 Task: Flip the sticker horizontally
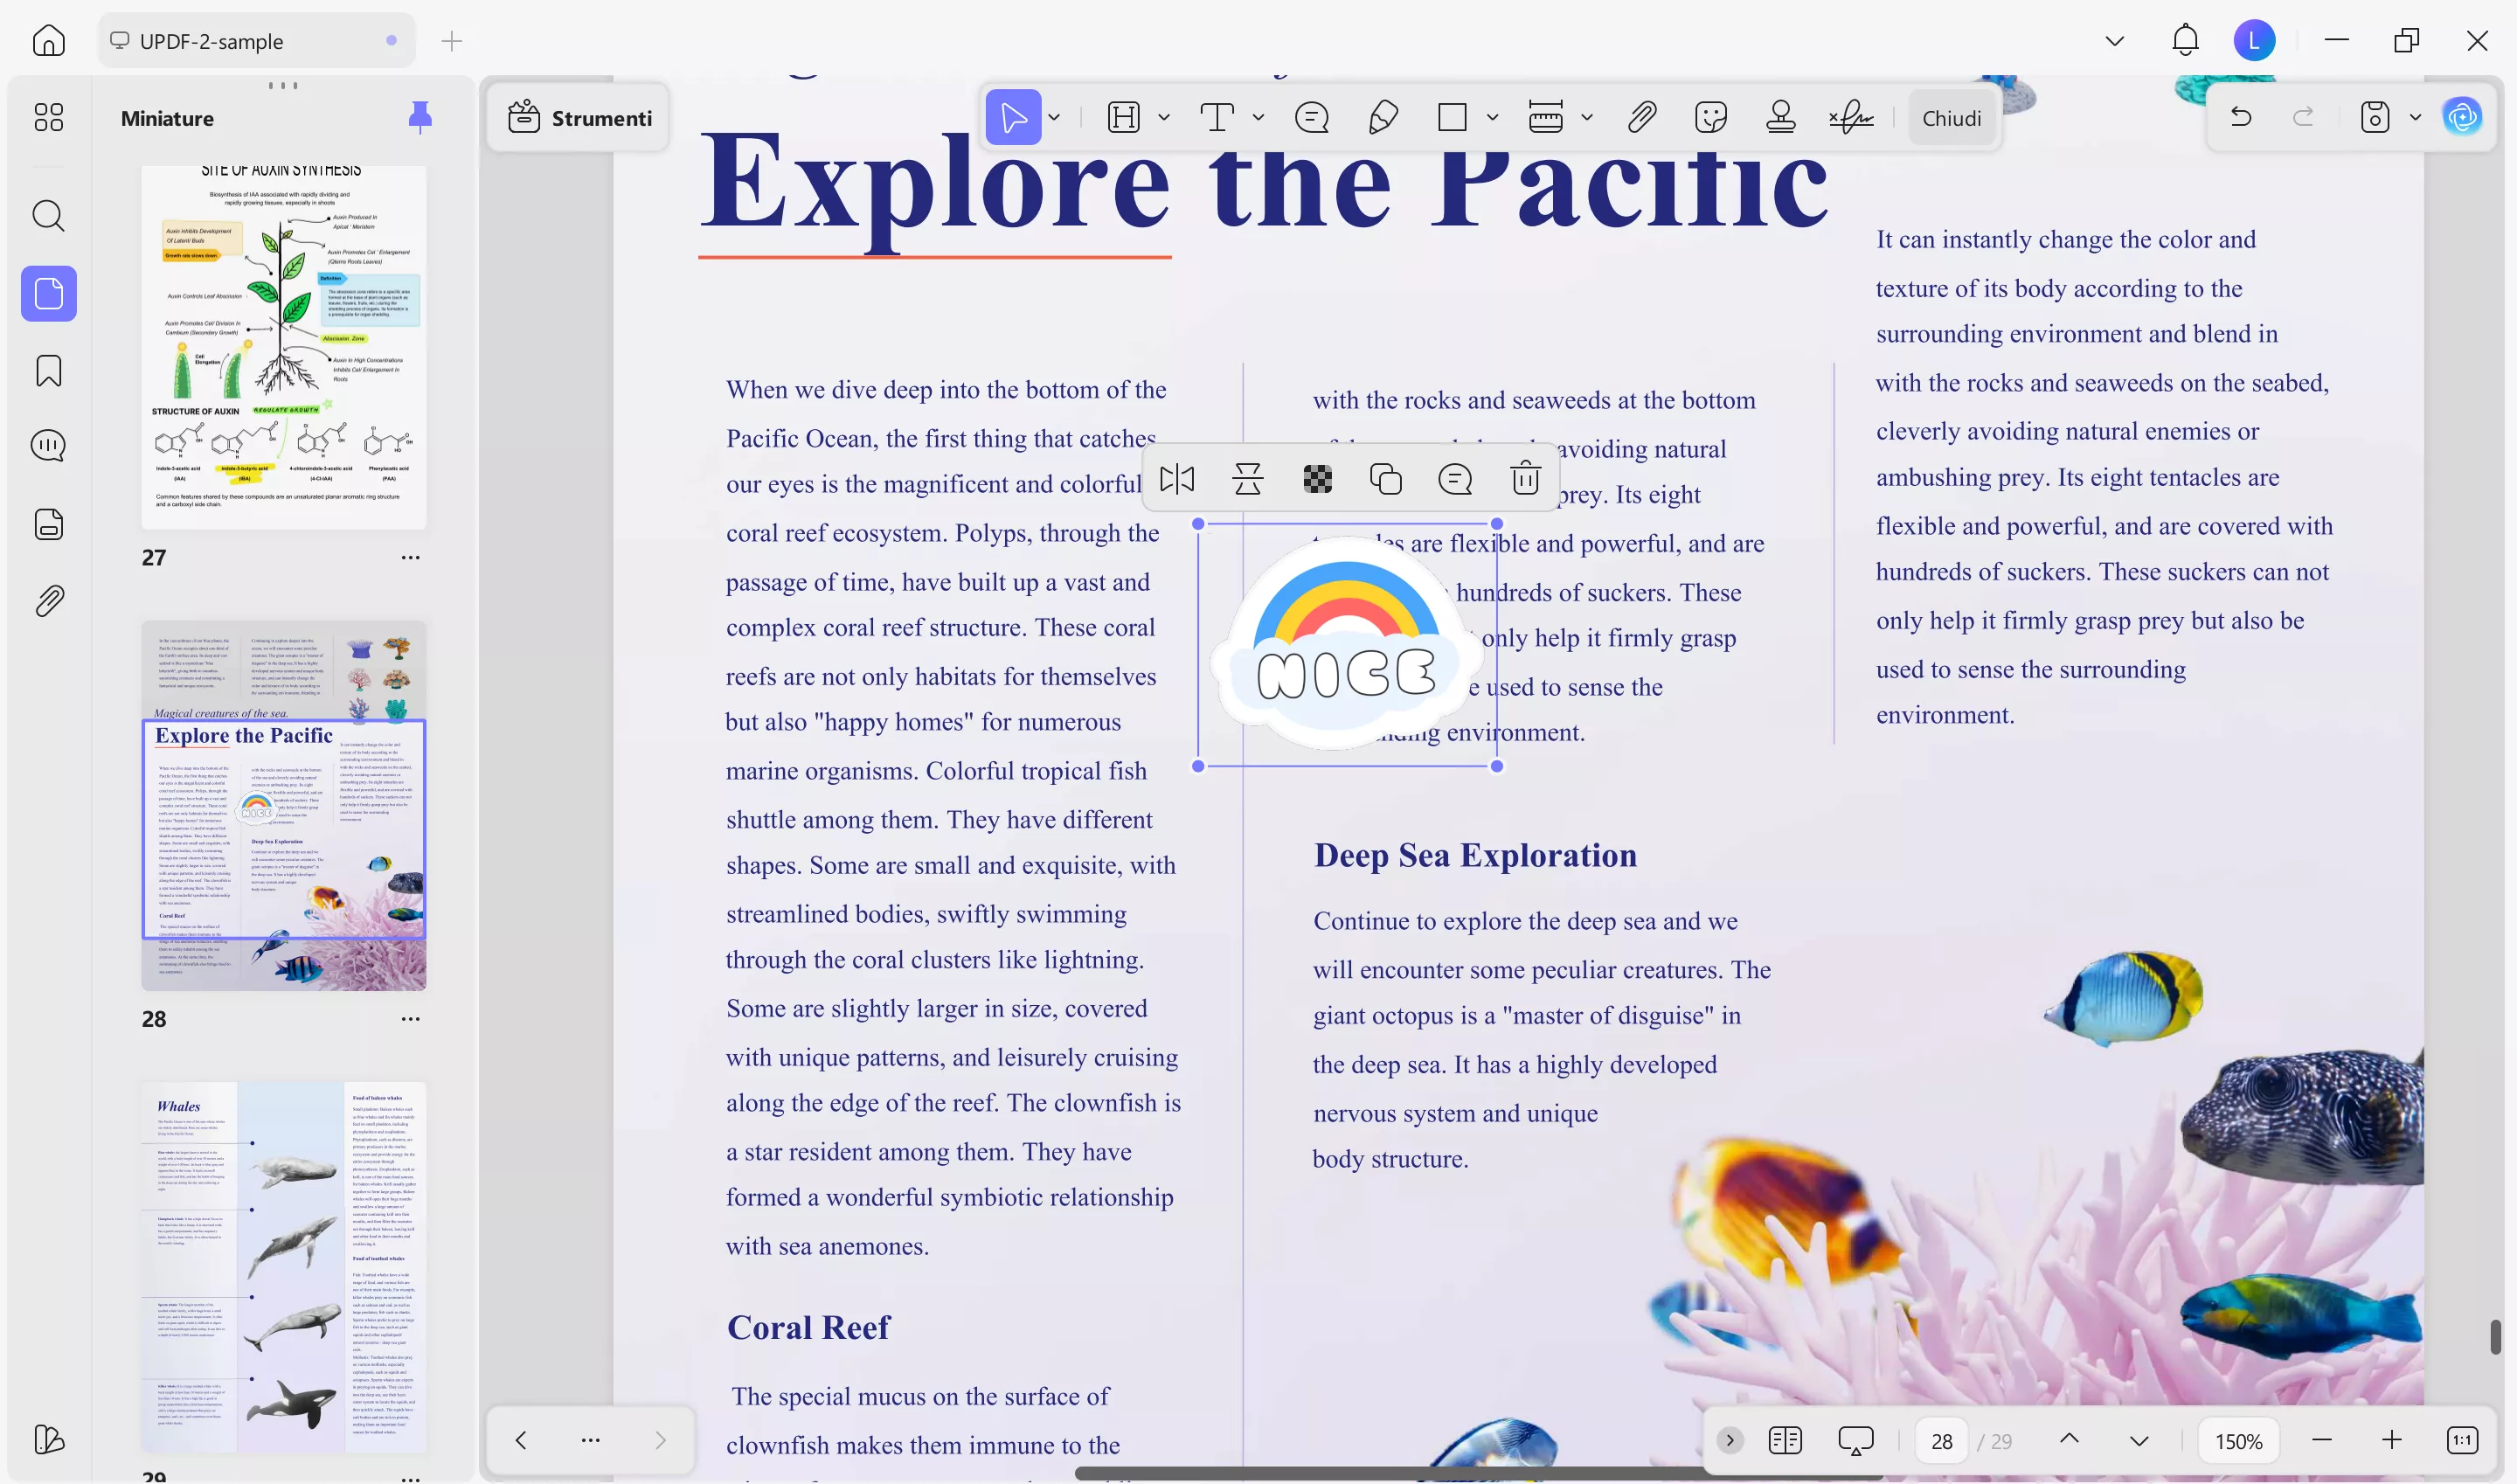(x=1177, y=478)
